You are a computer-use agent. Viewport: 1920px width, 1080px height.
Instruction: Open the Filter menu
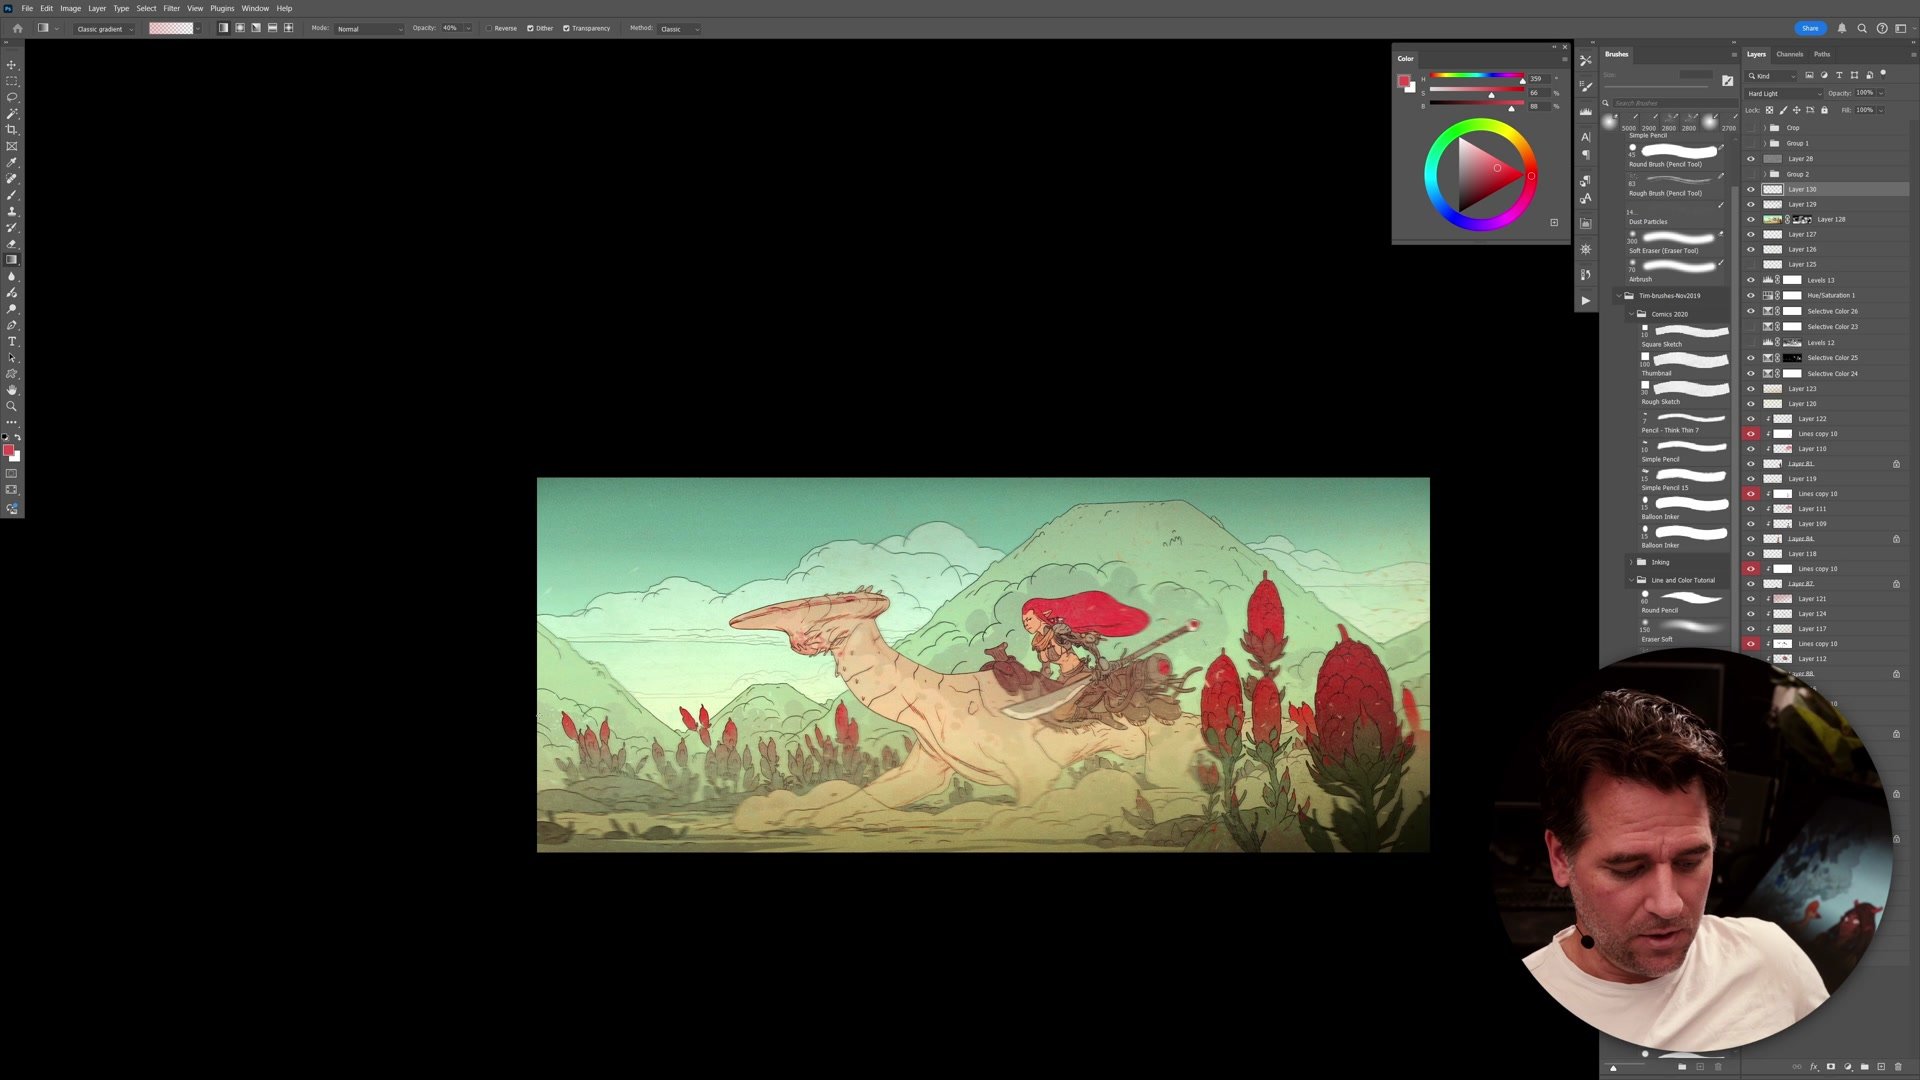coord(171,8)
